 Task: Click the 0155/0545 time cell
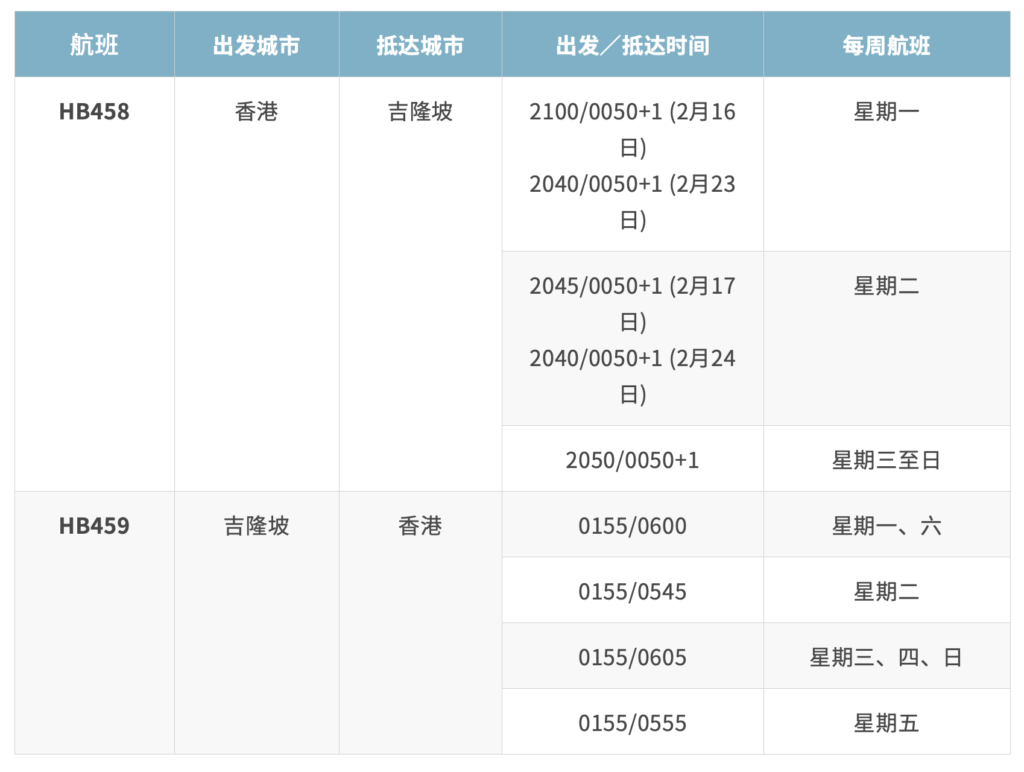click(632, 592)
